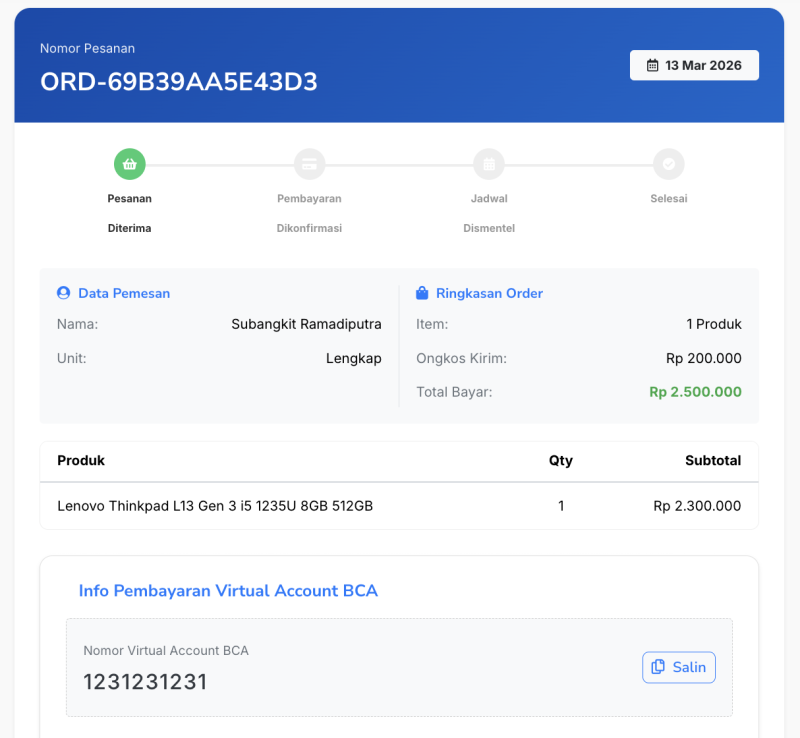The height and width of the screenshot is (738, 800).
Task: Click the Total Bayar amount Rp 2.500.000
Action: [695, 392]
